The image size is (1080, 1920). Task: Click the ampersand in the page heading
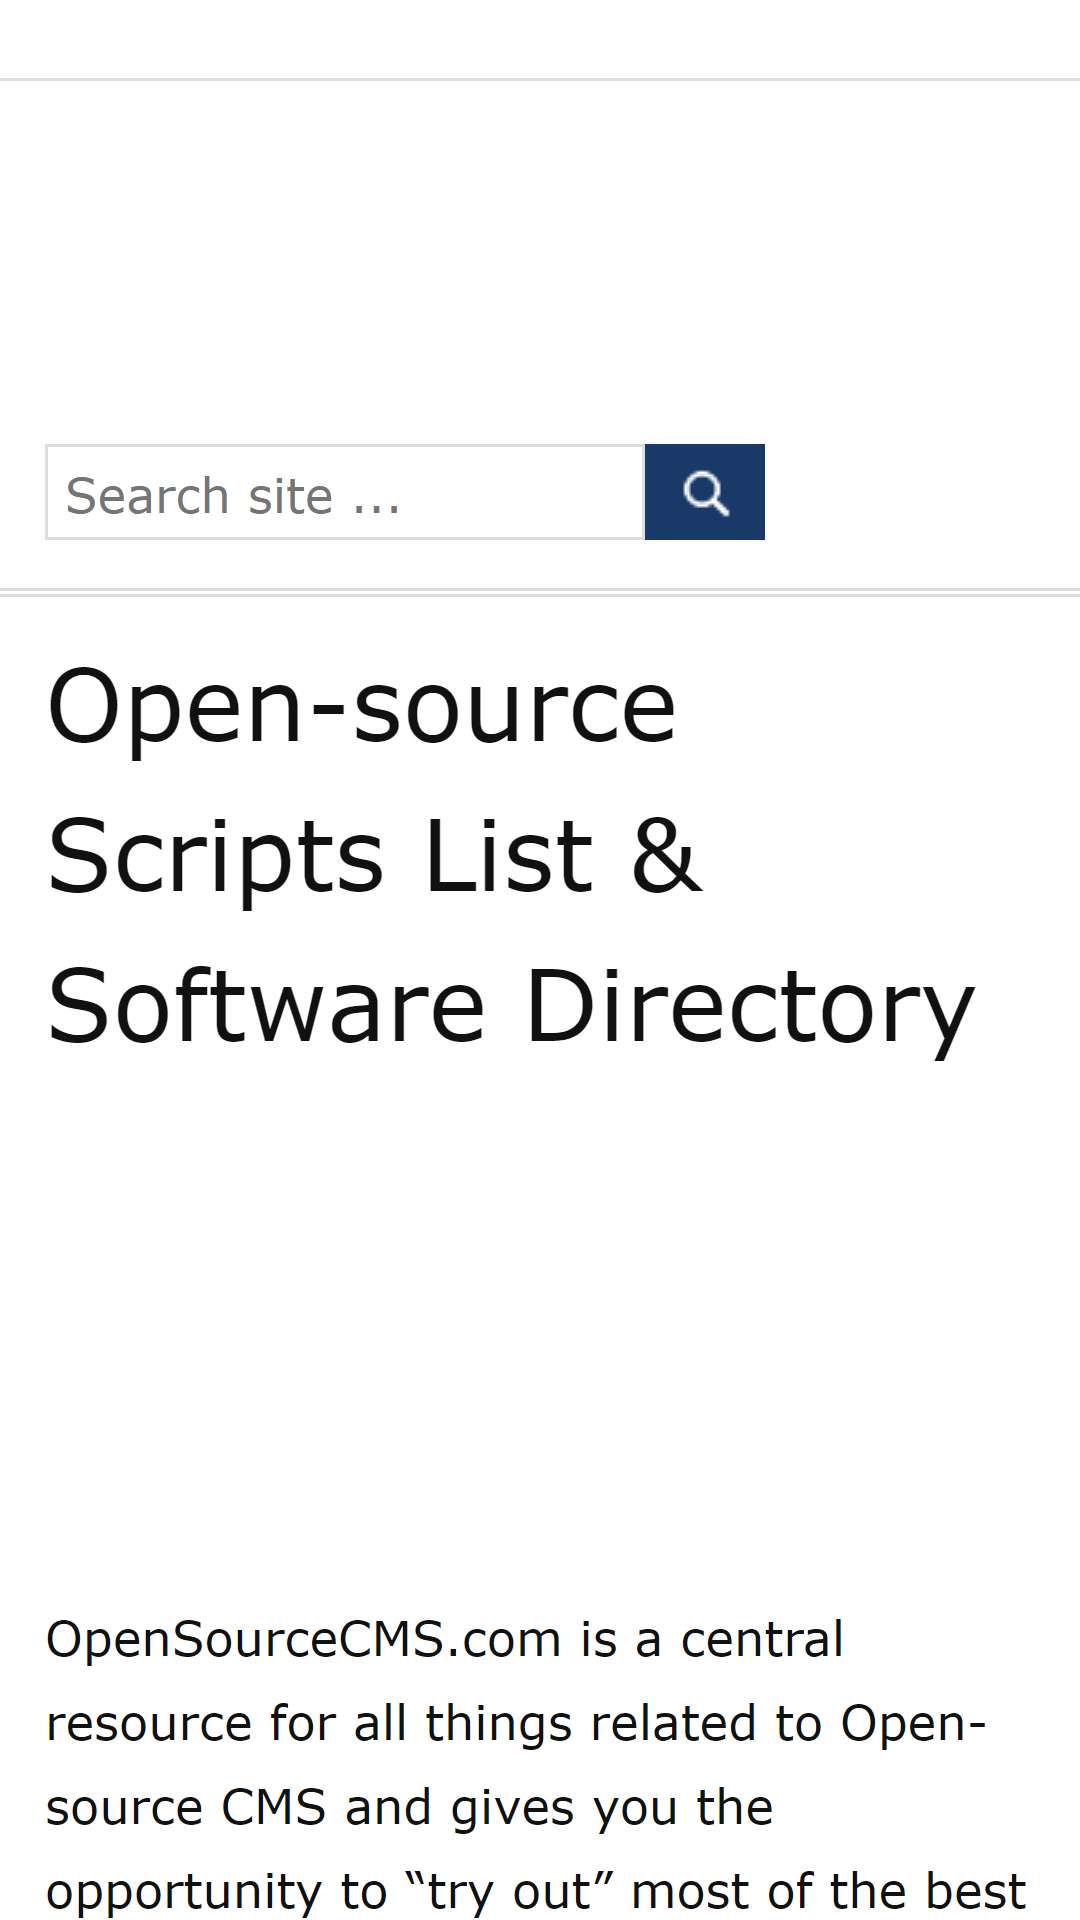666,857
